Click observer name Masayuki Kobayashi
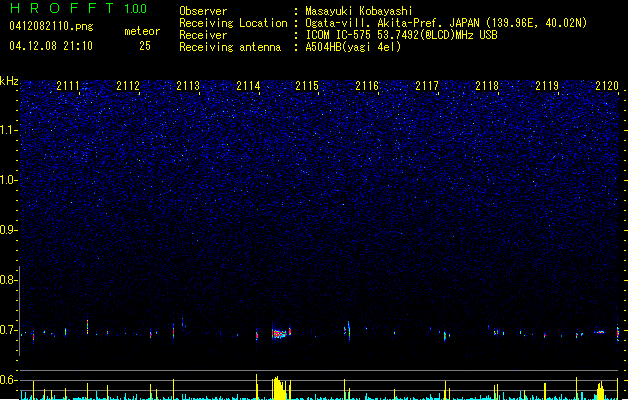629x400 pixels. 359,11
